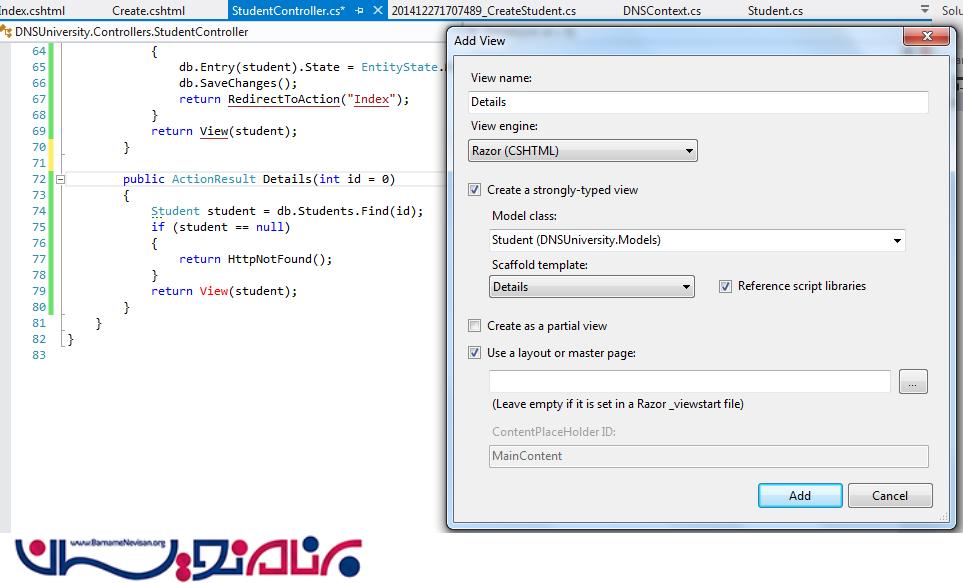Uncheck Create a strongly-typed view
Viewport: 963px width, 583px height.
[x=475, y=190]
